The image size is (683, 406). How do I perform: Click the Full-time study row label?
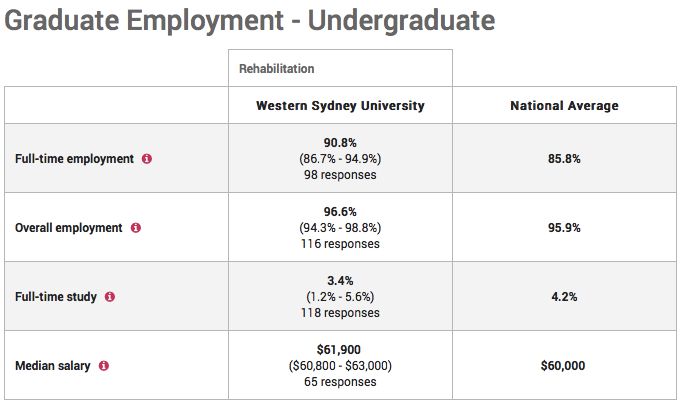(56, 297)
